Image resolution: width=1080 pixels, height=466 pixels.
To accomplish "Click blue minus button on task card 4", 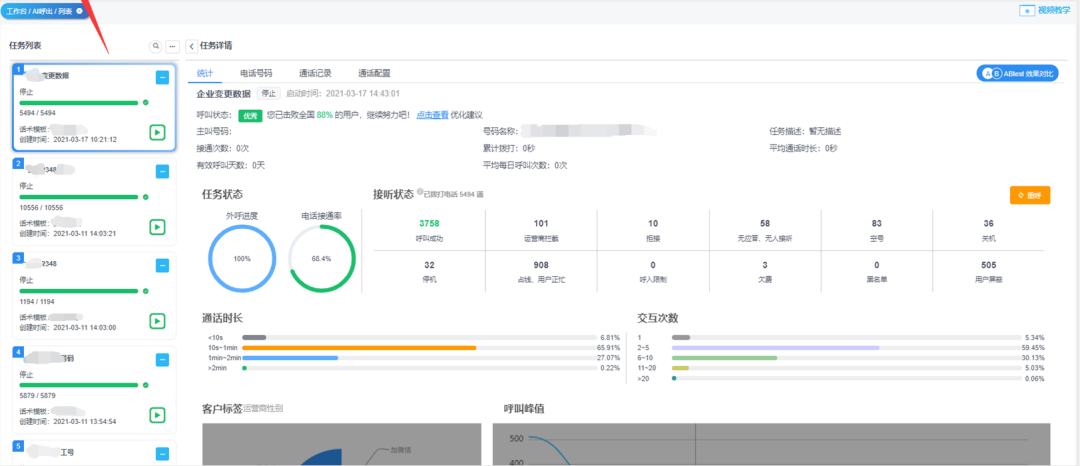I will coord(163,359).
